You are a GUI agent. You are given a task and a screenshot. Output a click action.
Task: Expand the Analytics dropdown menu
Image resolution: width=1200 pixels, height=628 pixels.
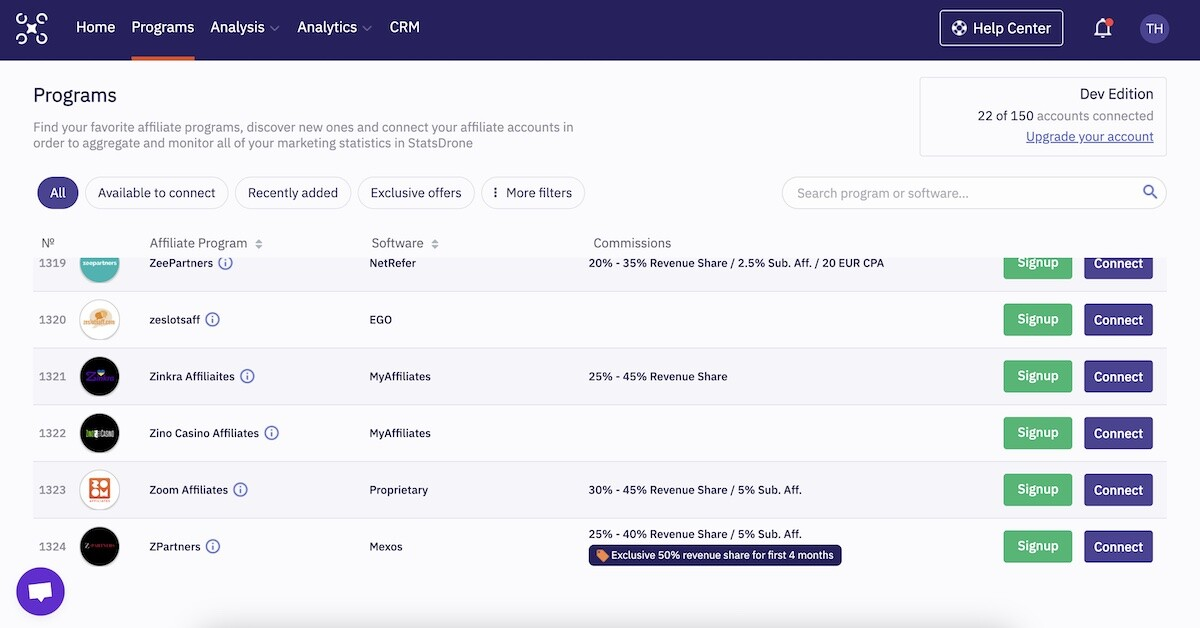(334, 28)
